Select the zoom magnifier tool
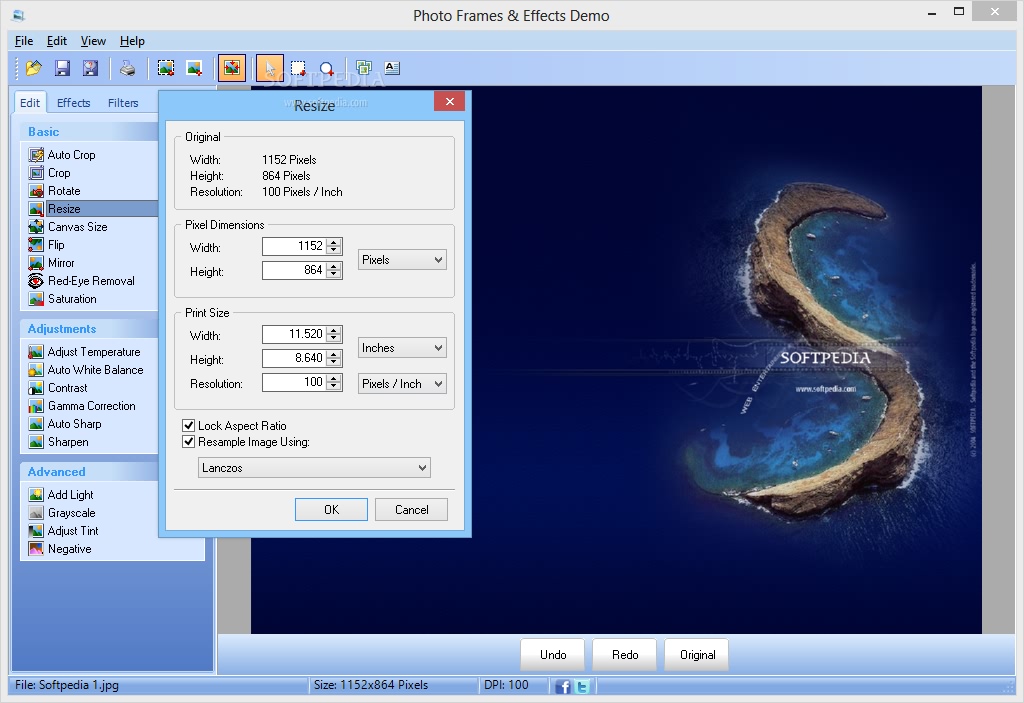 click(327, 68)
